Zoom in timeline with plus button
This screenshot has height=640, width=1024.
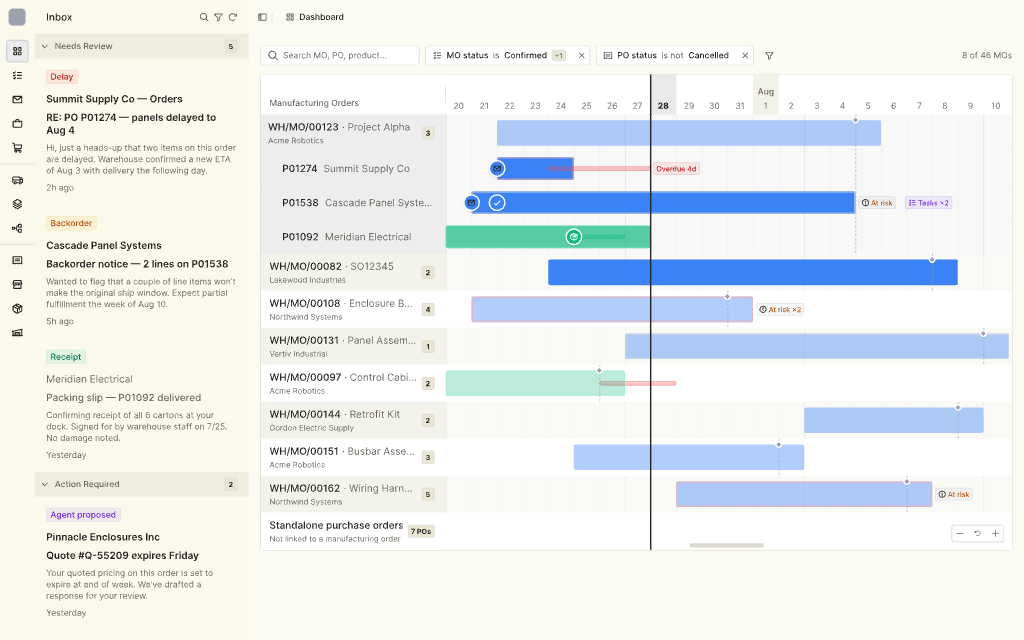click(x=995, y=534)
